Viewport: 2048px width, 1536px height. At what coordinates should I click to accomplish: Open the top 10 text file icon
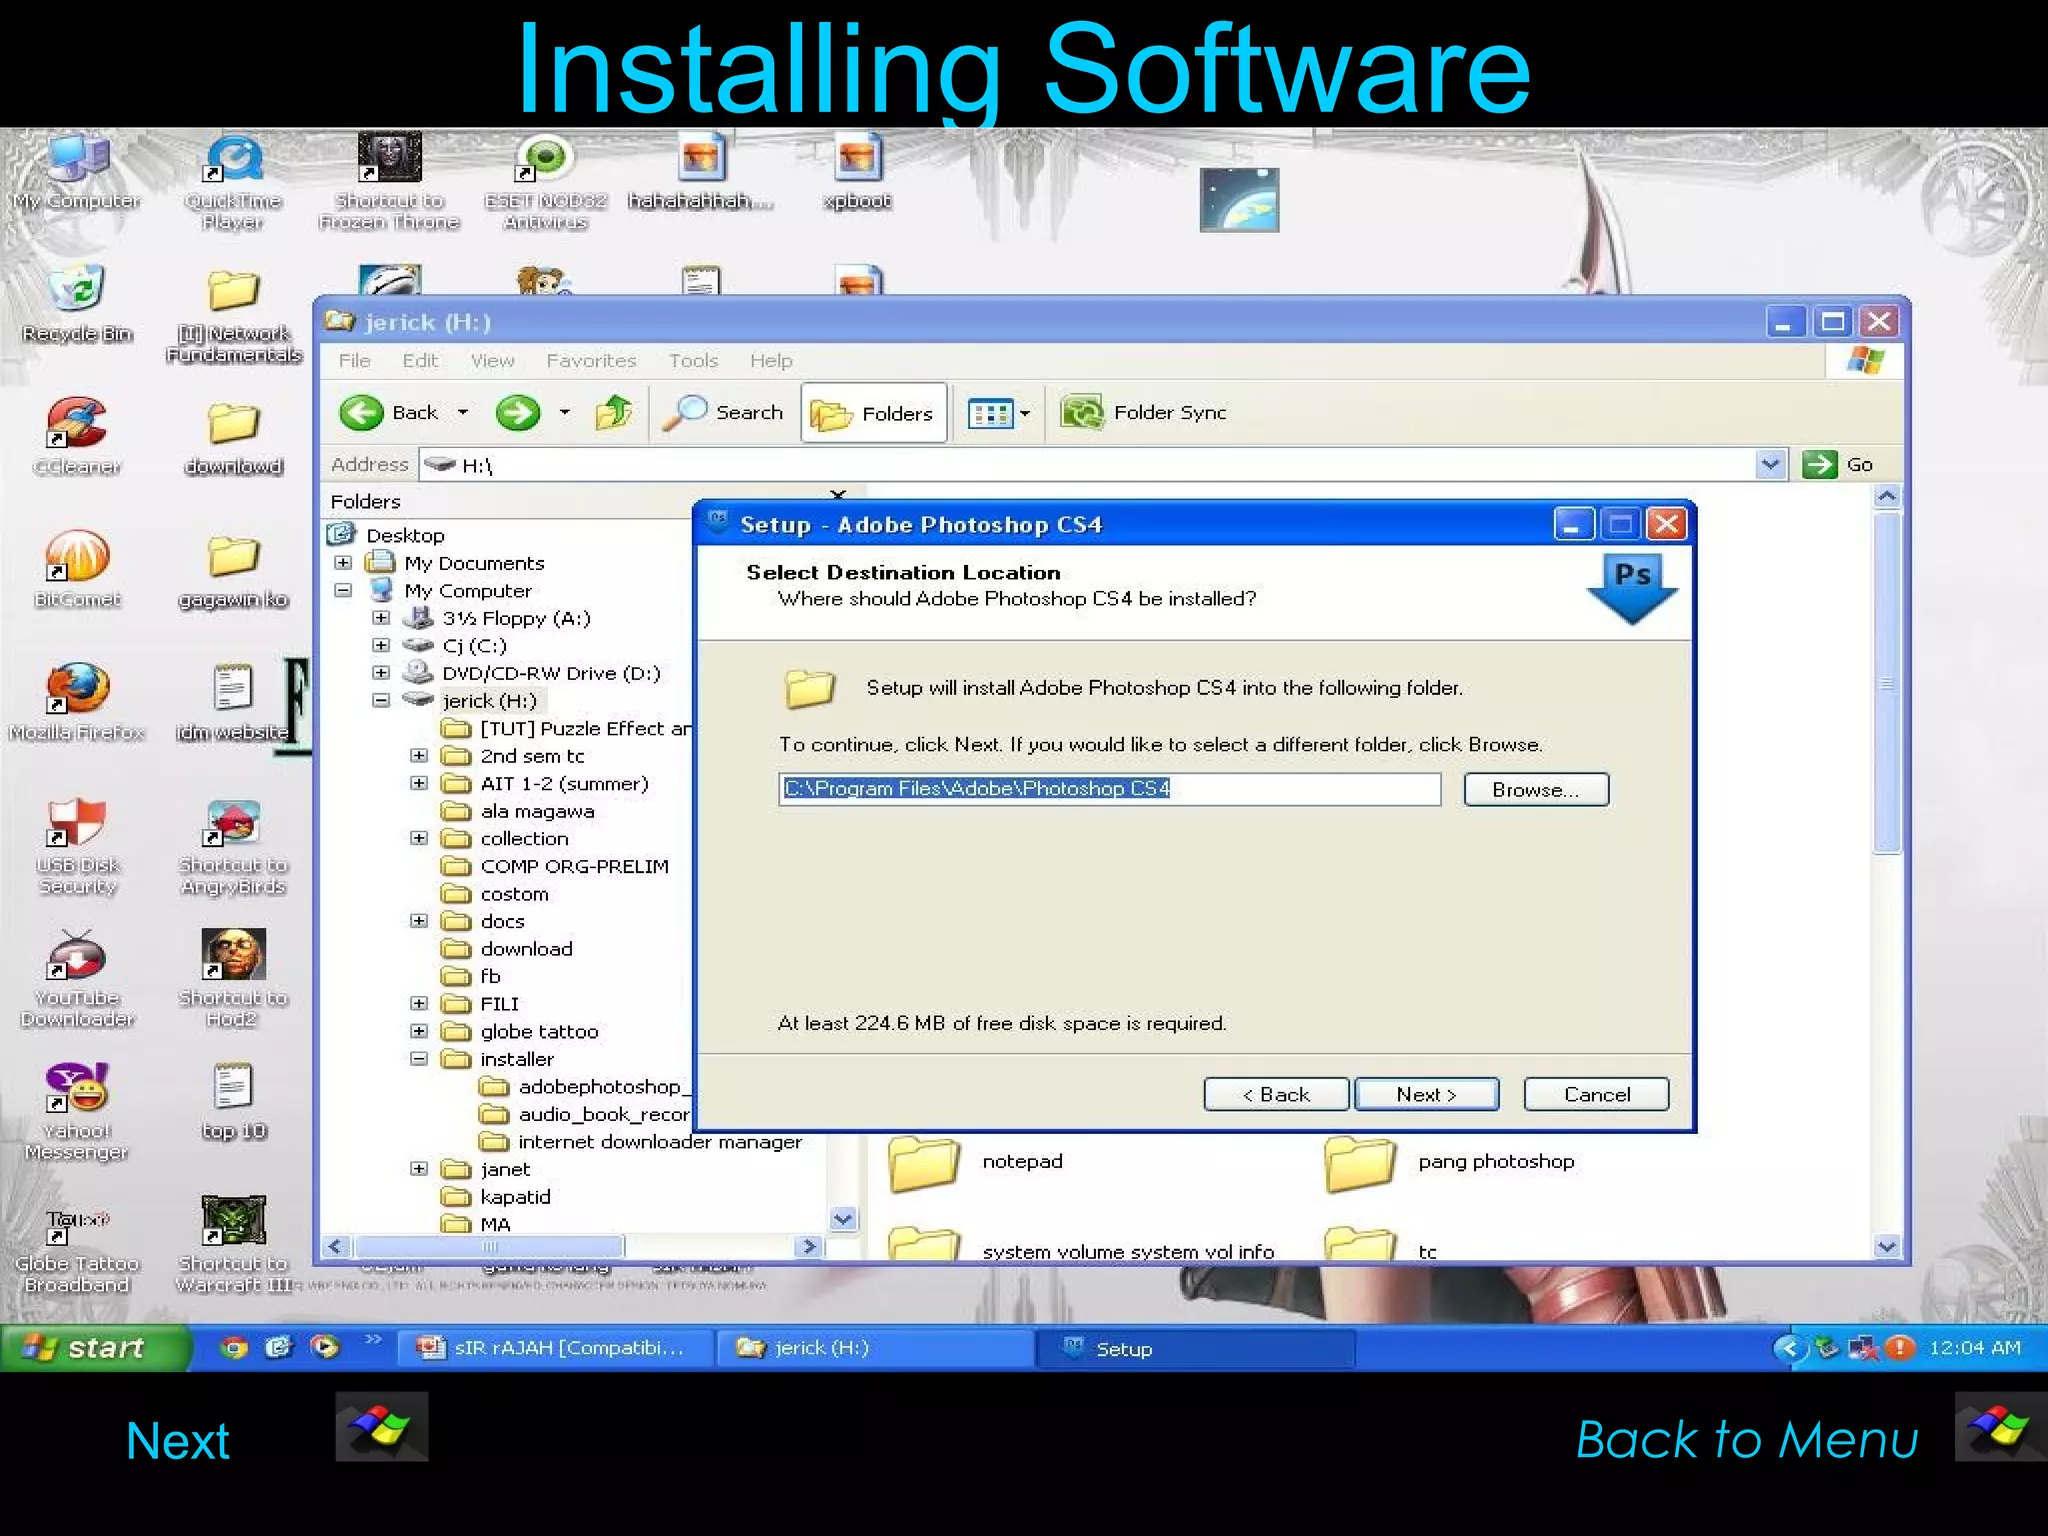point(233,1100)
